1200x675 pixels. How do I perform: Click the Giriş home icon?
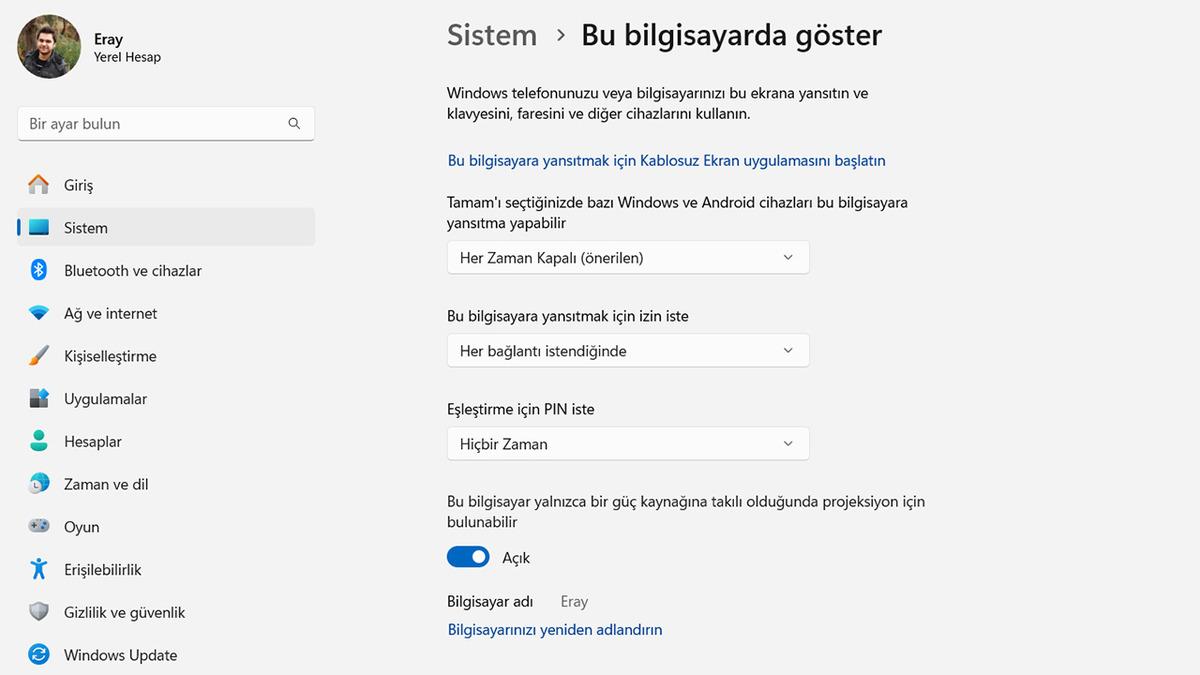coord(37,184)
